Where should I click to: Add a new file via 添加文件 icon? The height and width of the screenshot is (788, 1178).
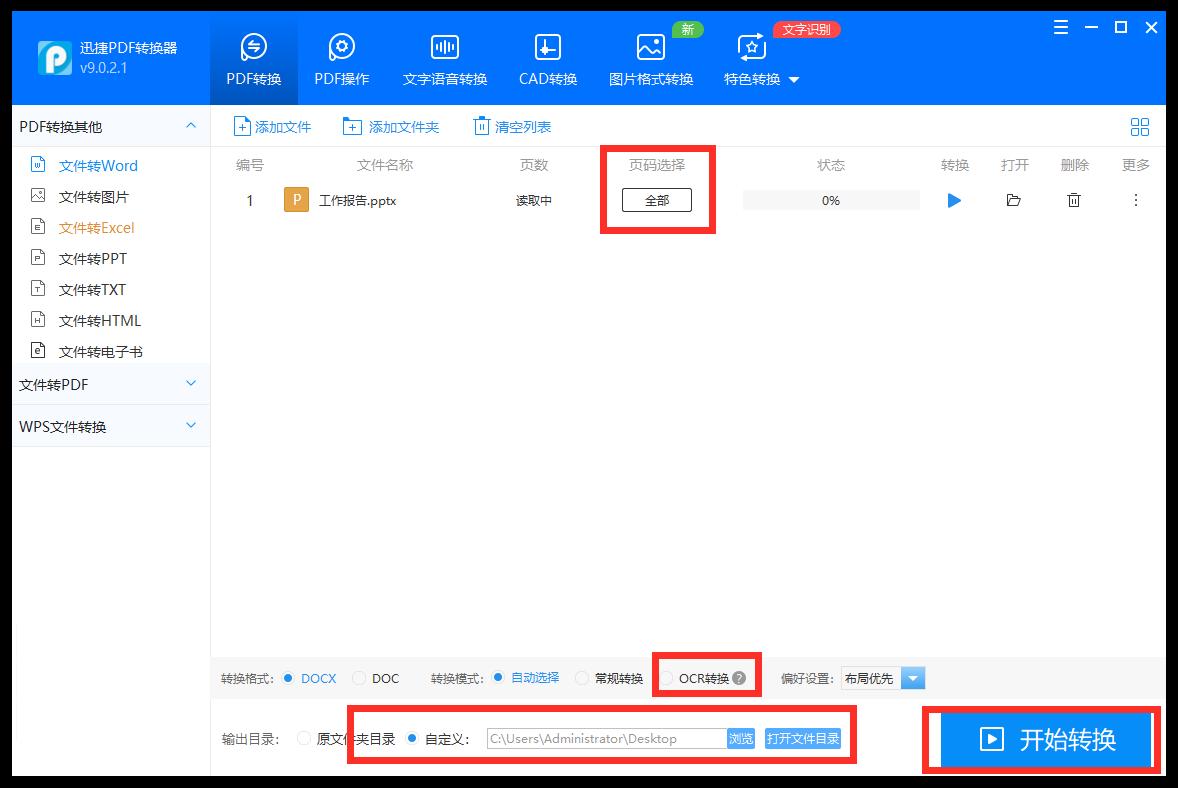pos(241,126)
